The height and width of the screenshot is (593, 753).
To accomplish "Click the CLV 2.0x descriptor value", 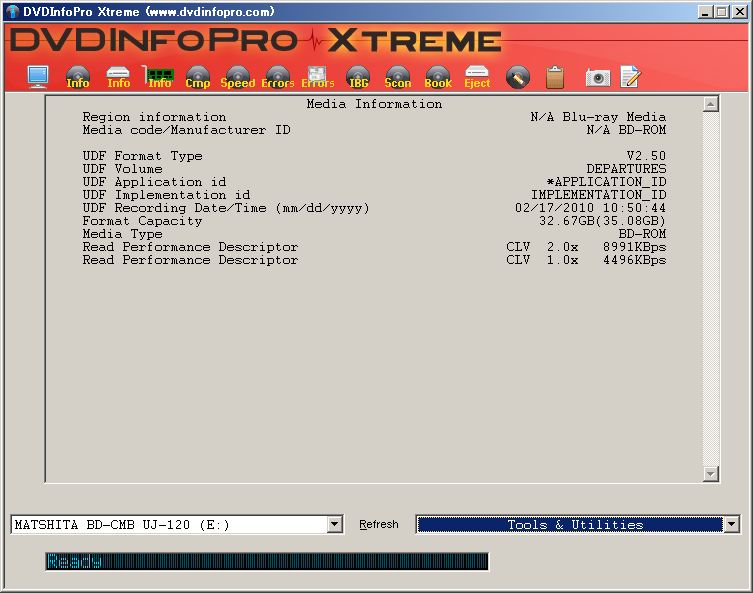I will coord(542,247).
